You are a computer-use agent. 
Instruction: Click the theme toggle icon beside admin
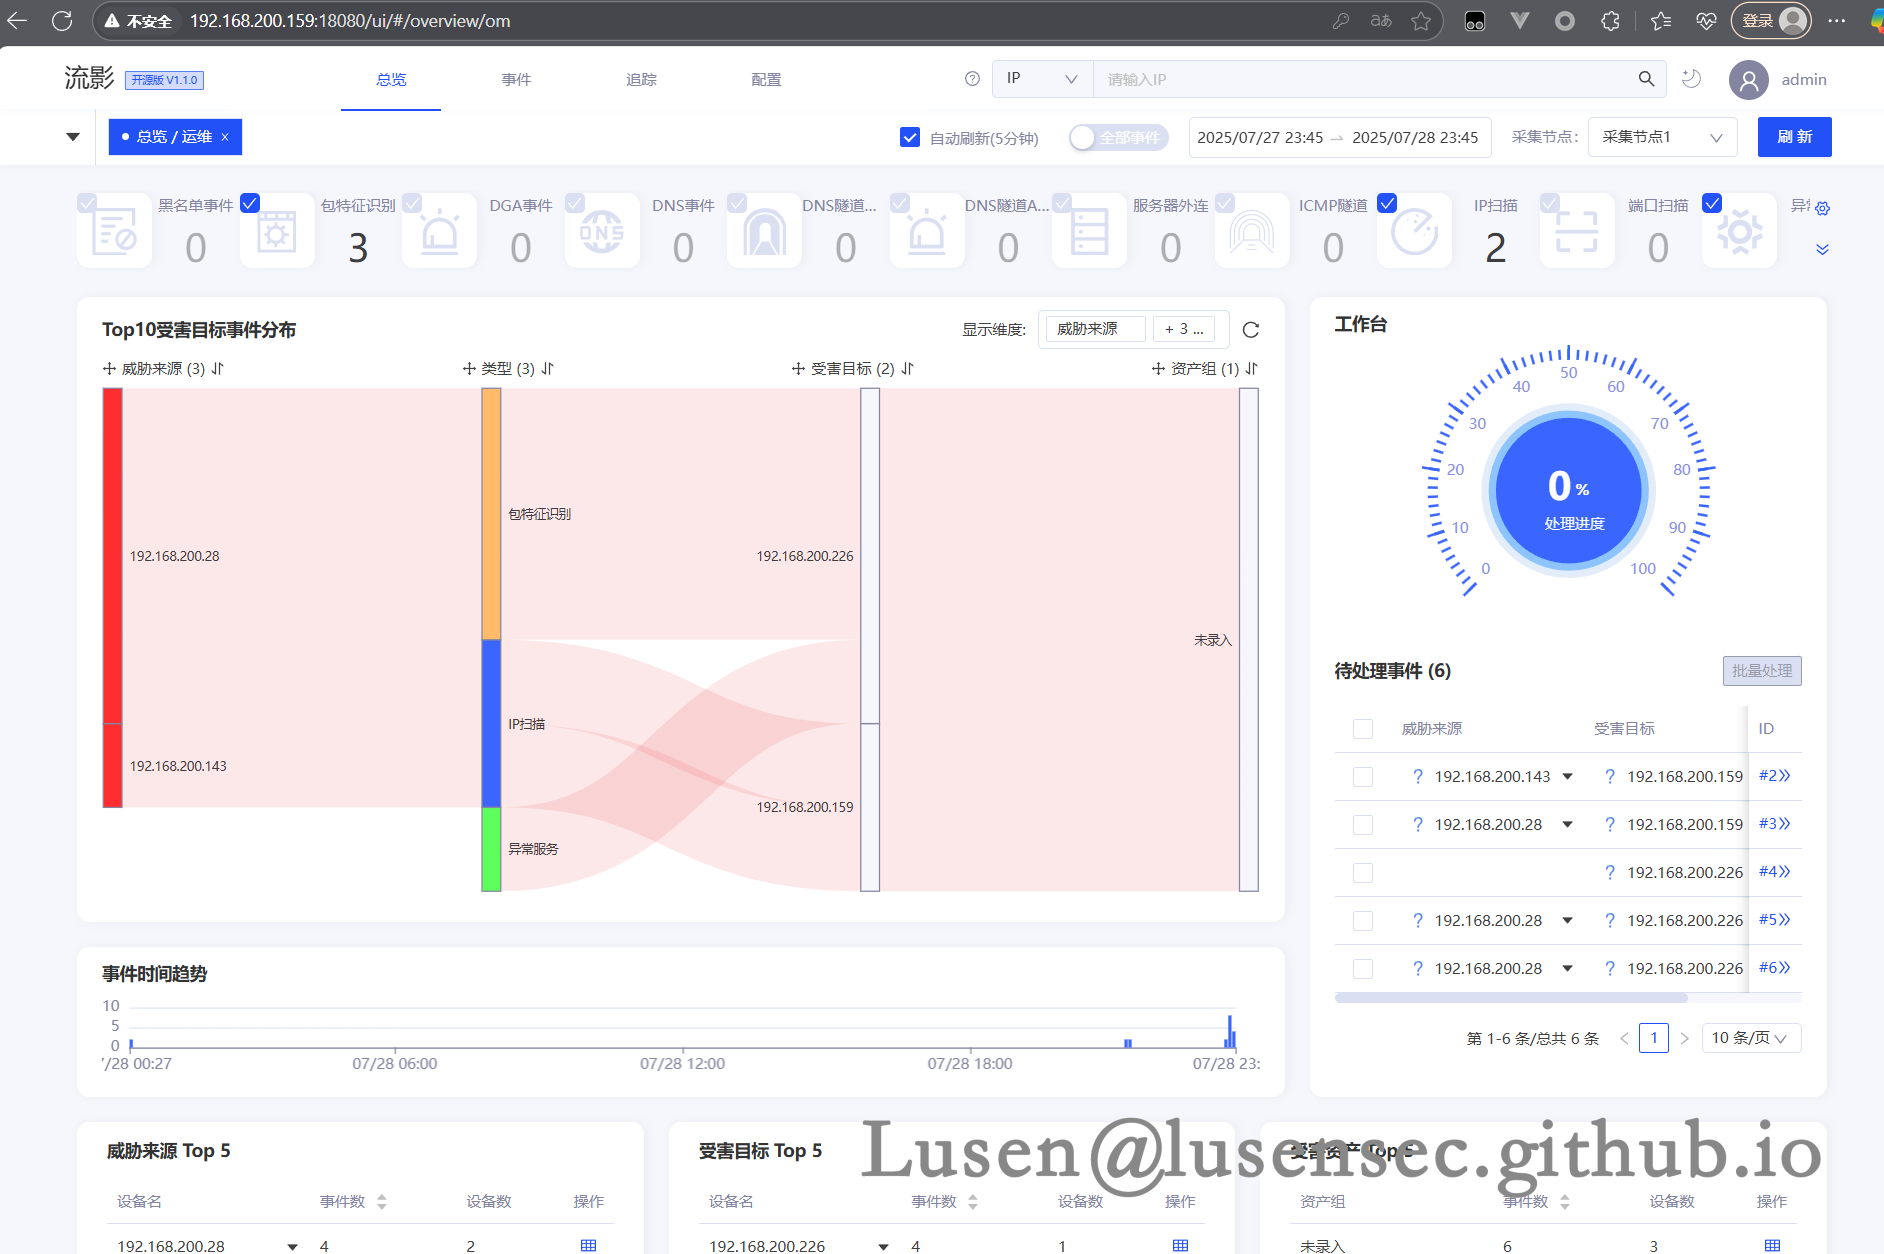coord(1692,79)
